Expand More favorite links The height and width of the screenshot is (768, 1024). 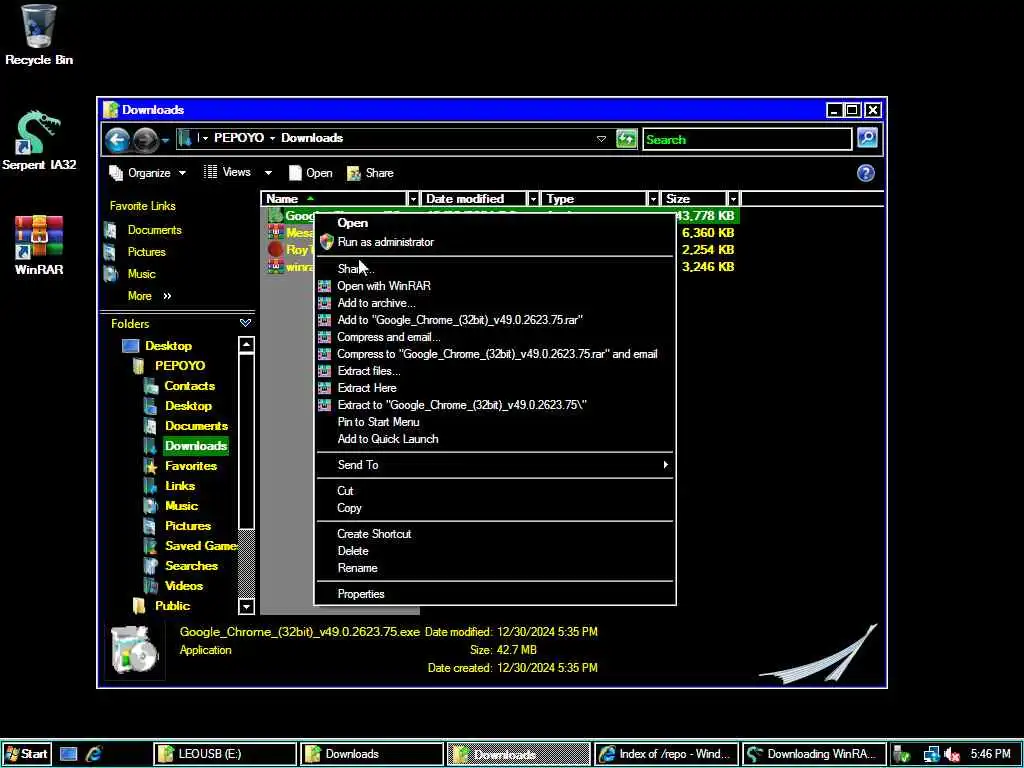(149, 296)
